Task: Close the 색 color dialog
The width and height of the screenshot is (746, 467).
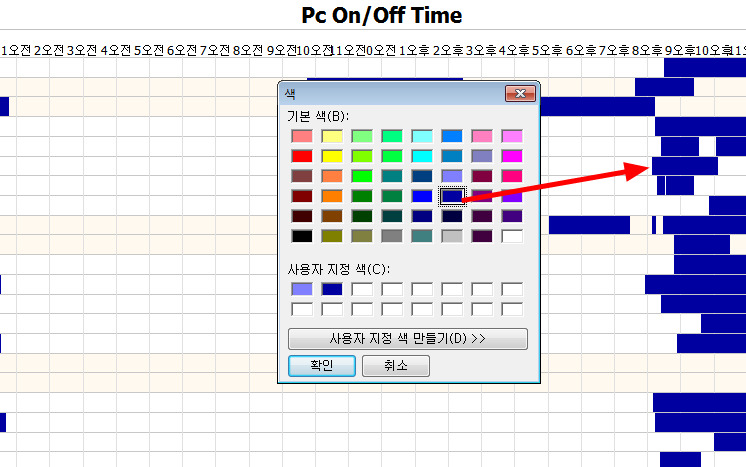Action: (x=518, y=94)
